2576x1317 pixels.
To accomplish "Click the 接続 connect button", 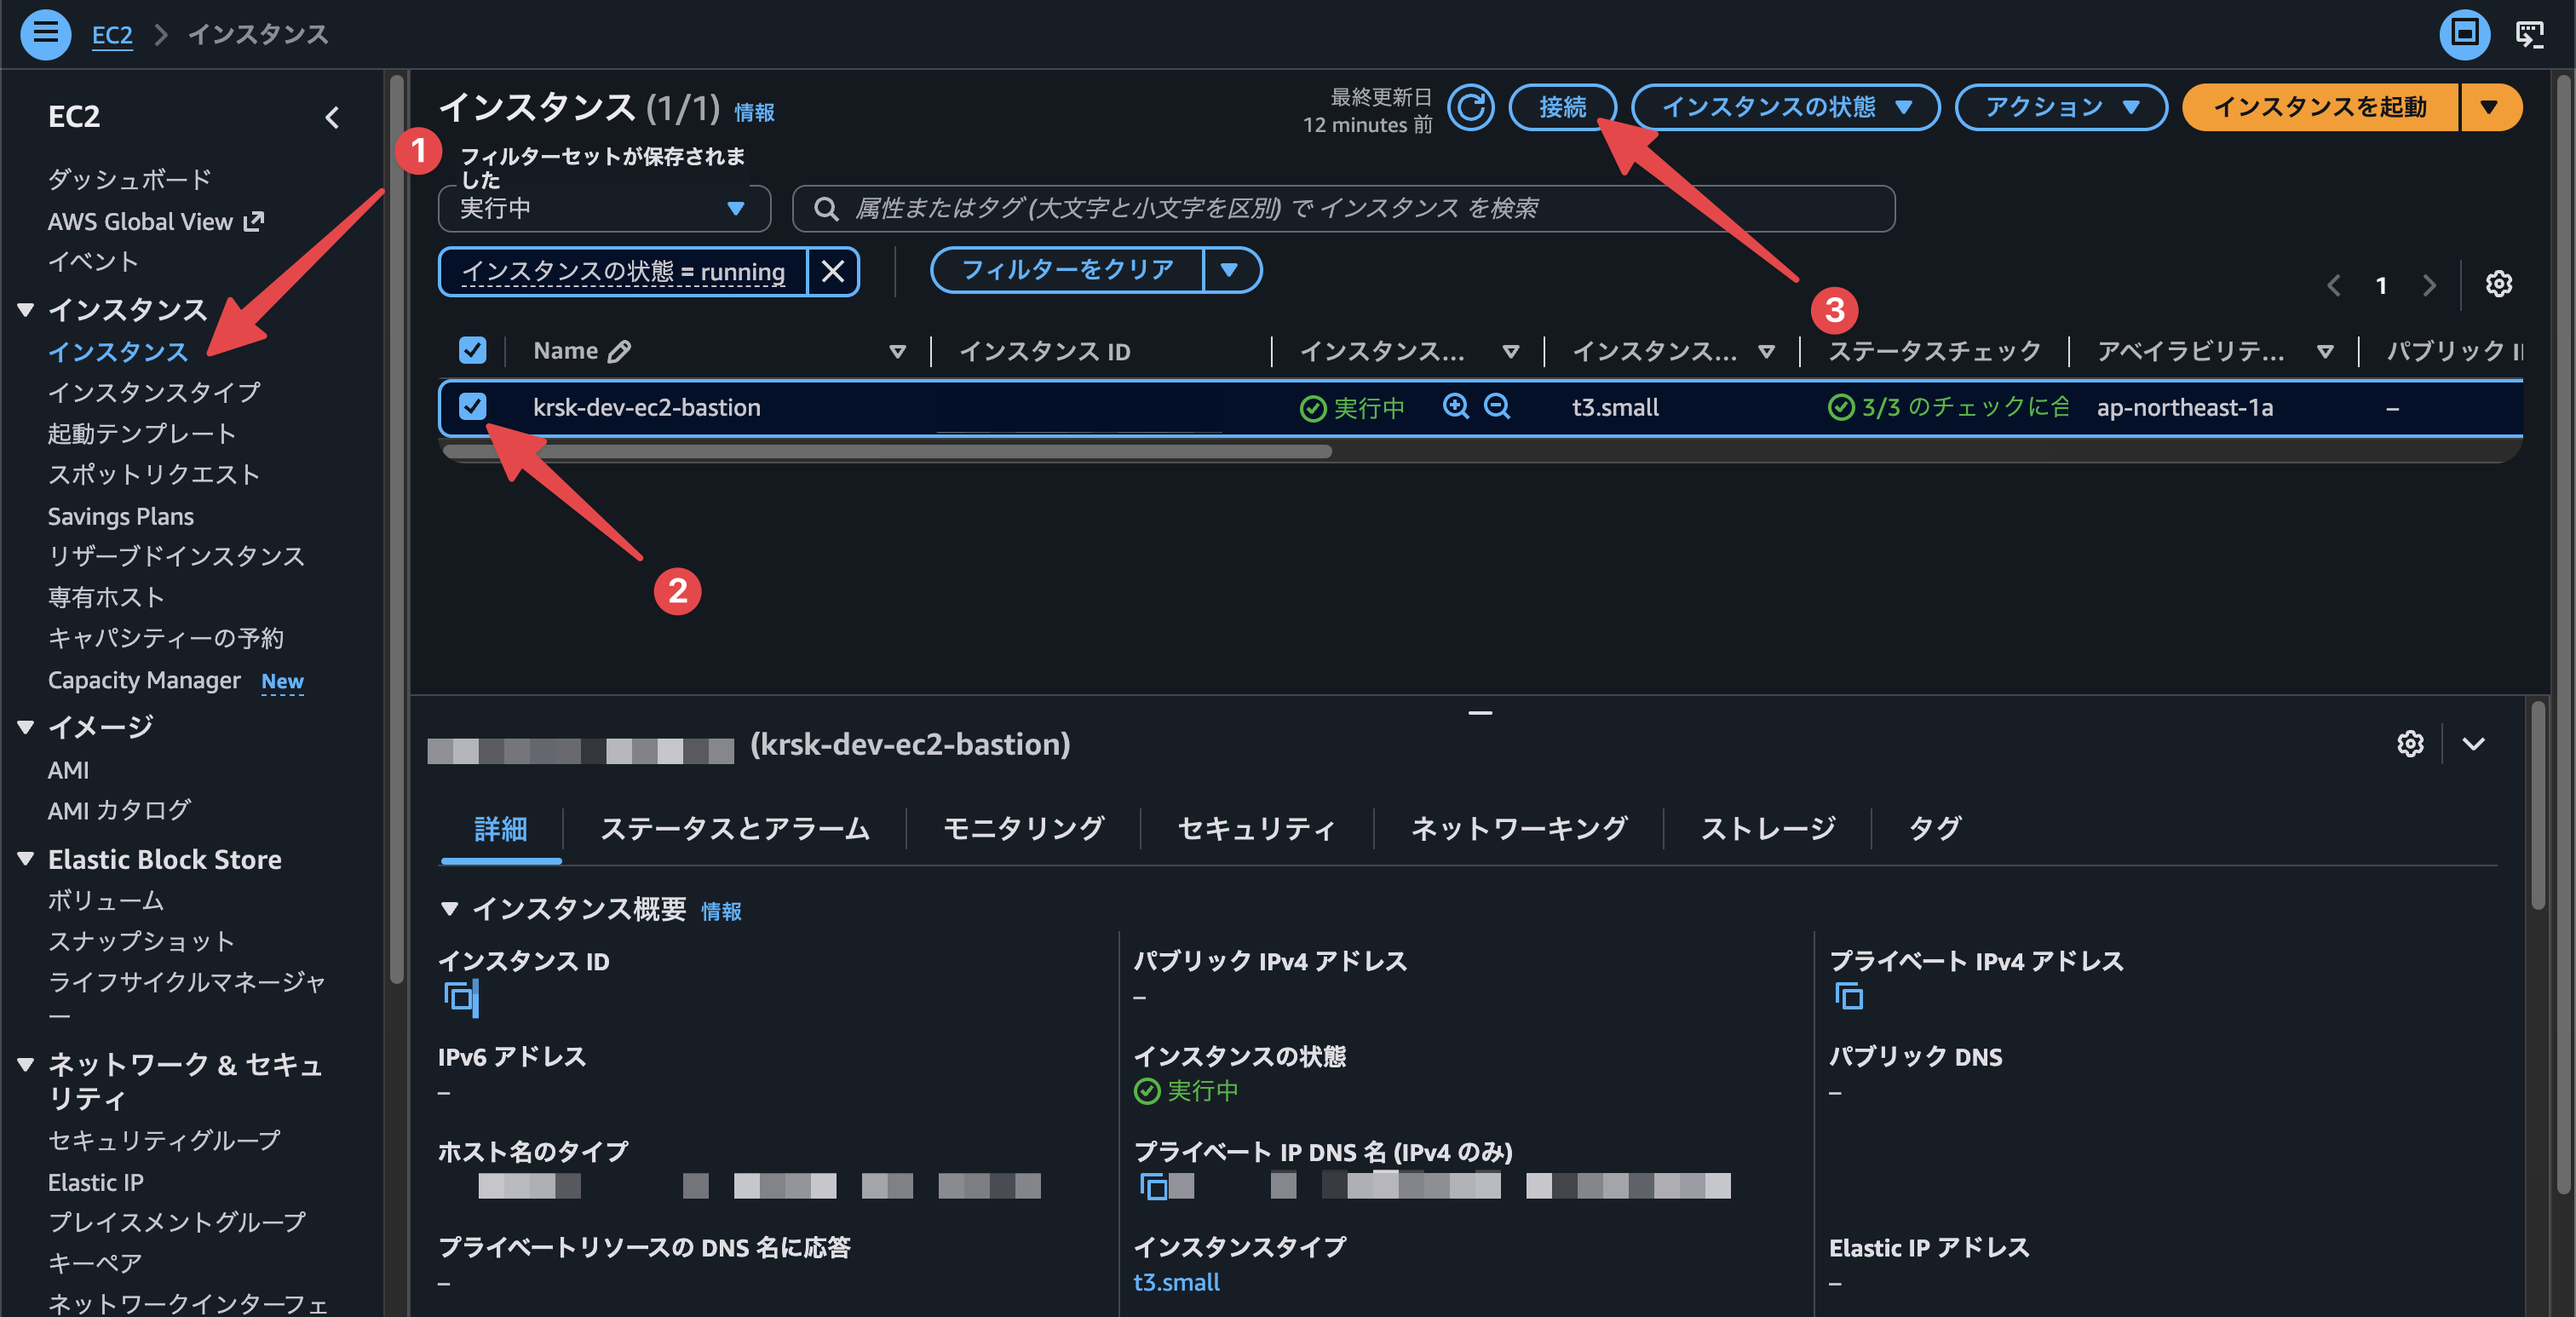I will click(x=1562, y=108).
